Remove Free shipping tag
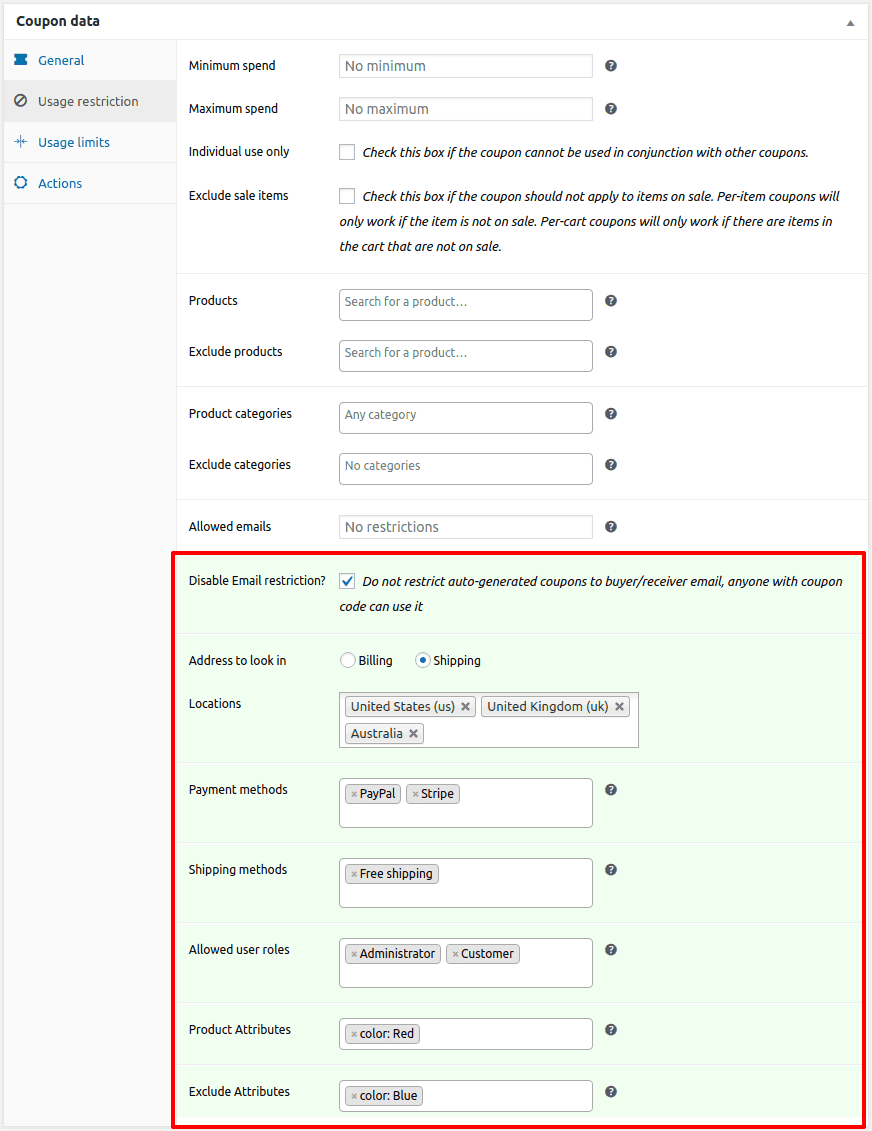 [x=354, y=874]
